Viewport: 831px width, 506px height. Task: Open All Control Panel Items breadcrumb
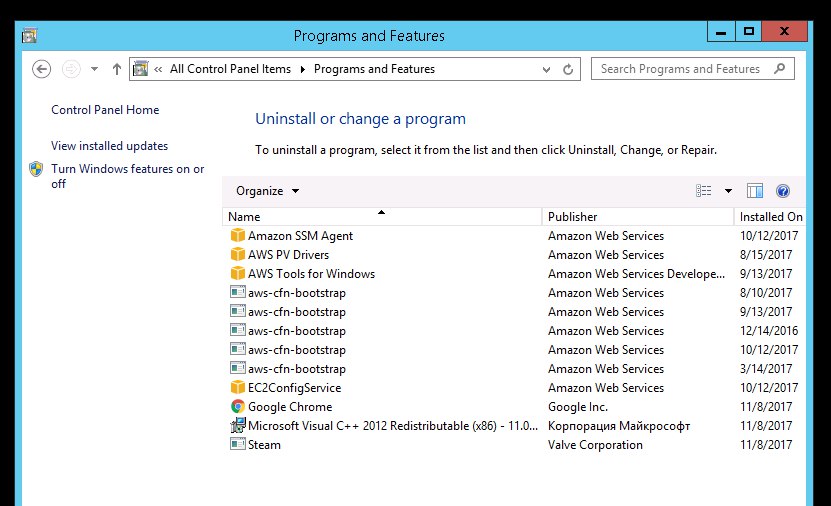click(230, 69)
